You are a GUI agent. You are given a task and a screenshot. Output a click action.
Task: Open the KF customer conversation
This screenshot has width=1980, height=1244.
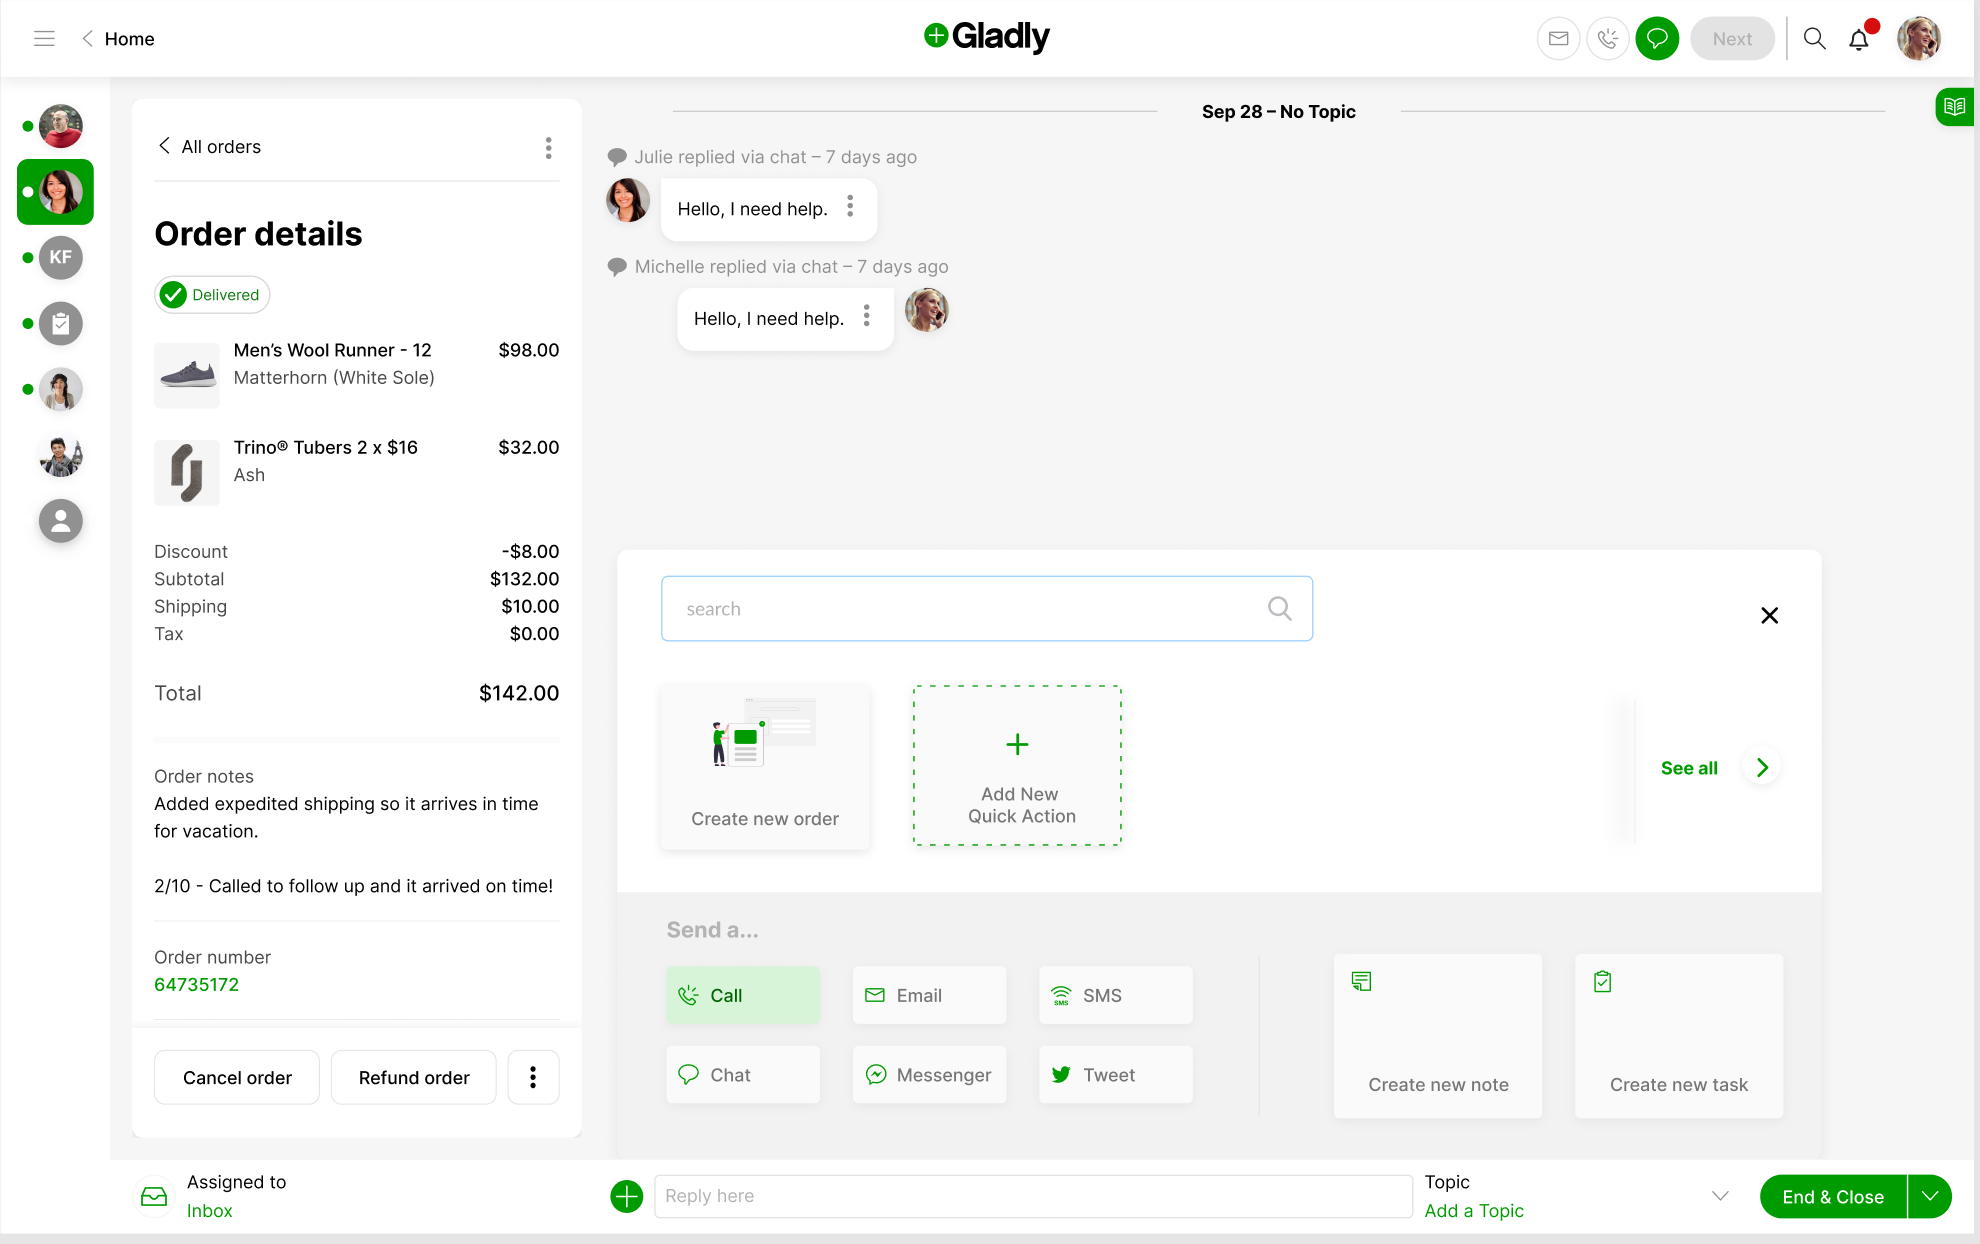(x=61, y=258)
